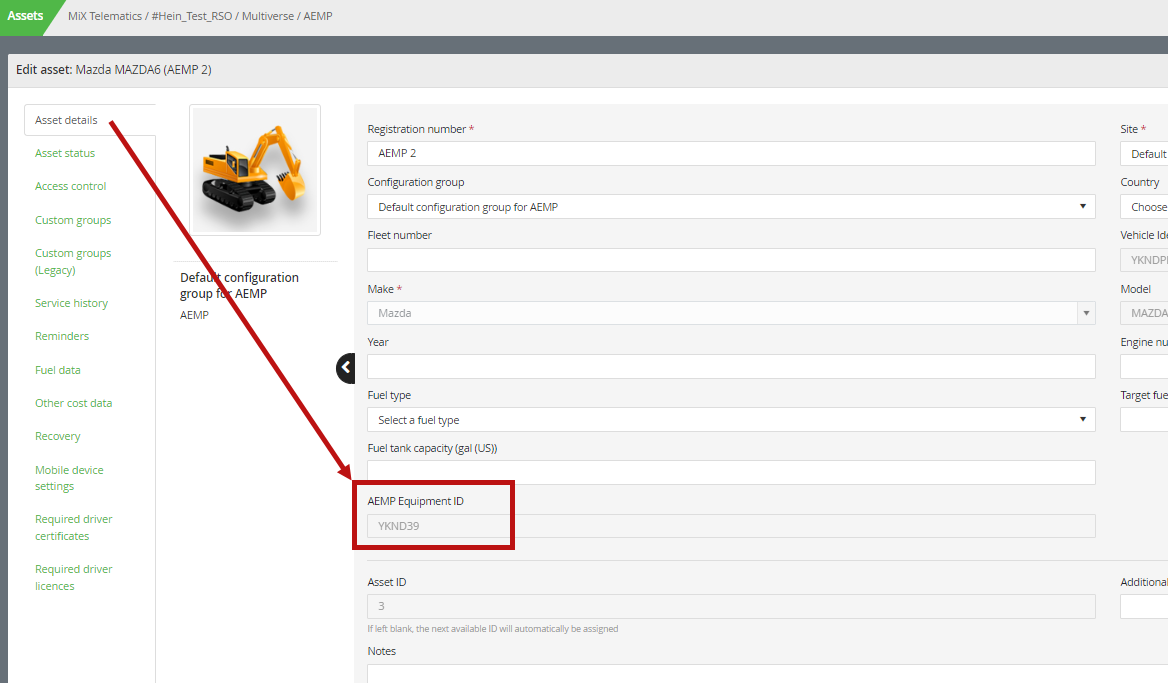
Task: Go to Access control section
Action: [x=71, y=186]
